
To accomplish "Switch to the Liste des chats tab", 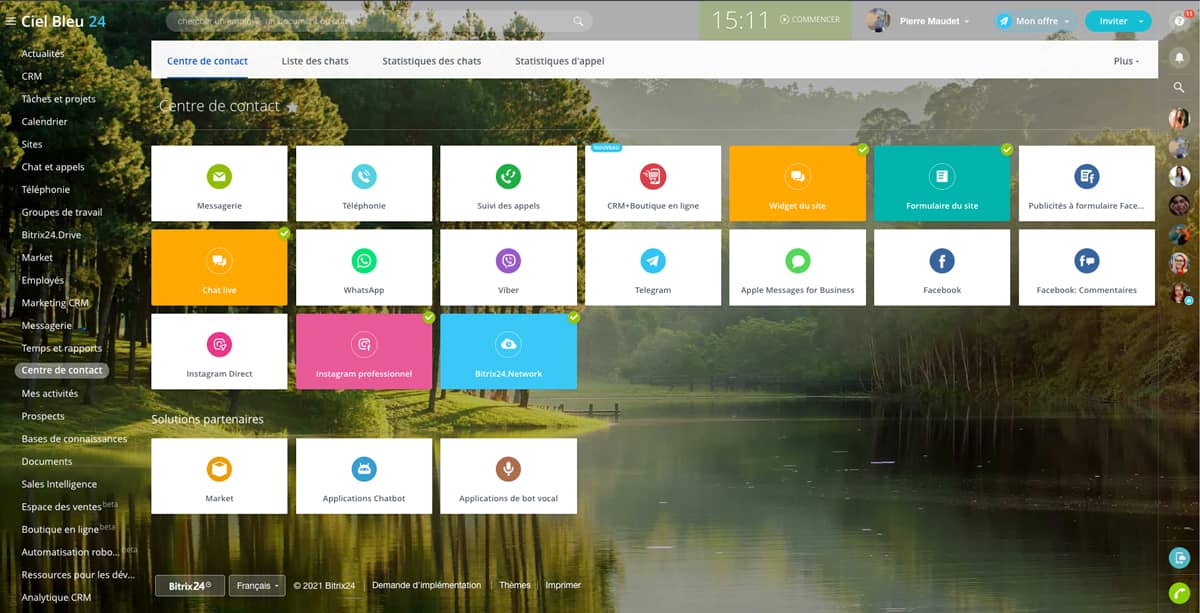I will [x=315, y=61].
